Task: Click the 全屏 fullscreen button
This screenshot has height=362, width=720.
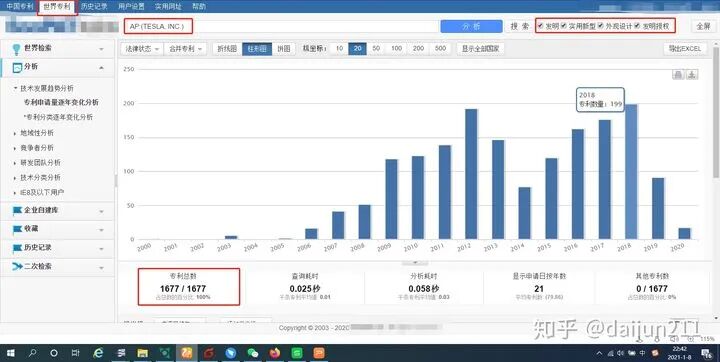Action: click(703, 26)
